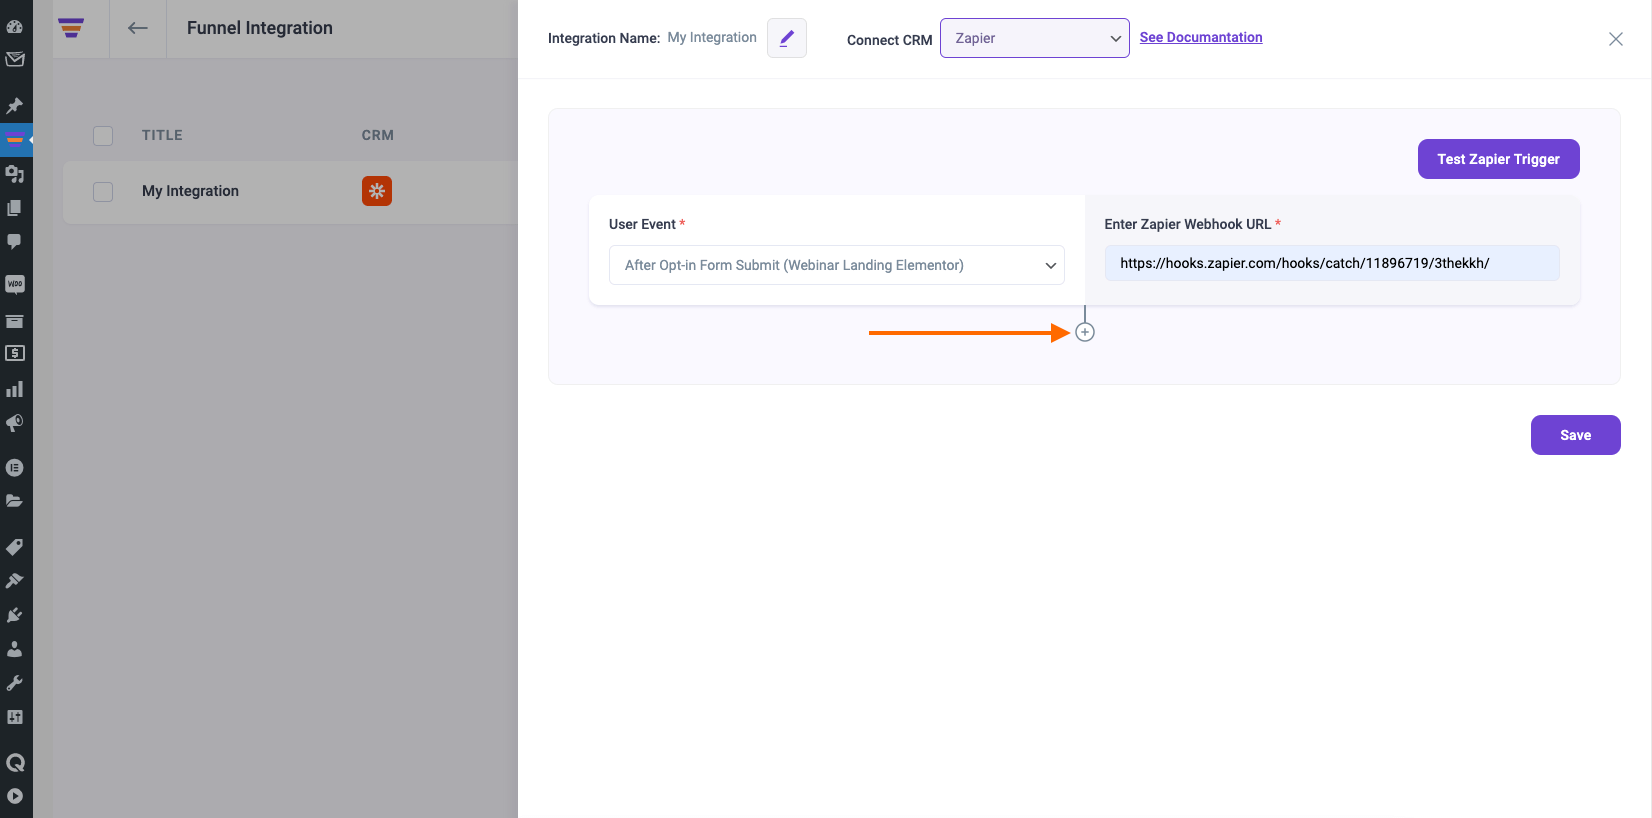Open the Templates folder sidebar icon
This screenshot has width=1652, height=818.
tap(15, 501)
